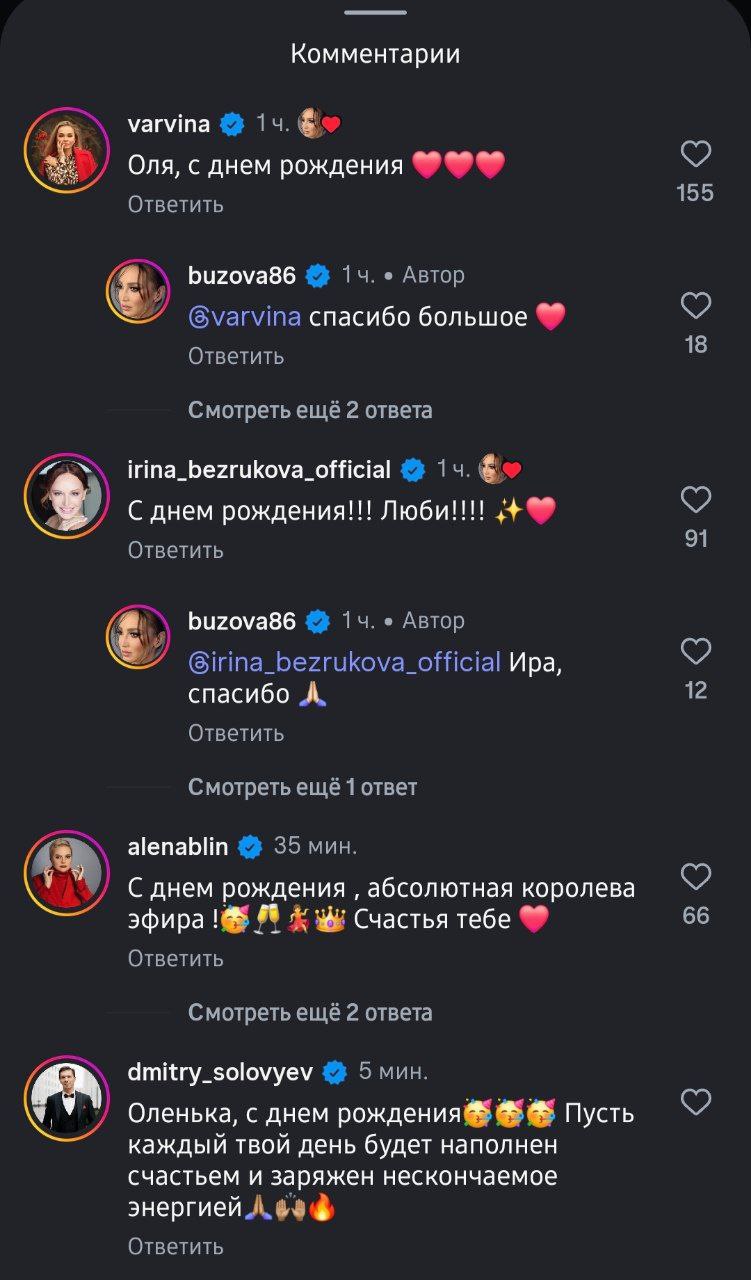Open varvina's profile avatar

[66, 150]
